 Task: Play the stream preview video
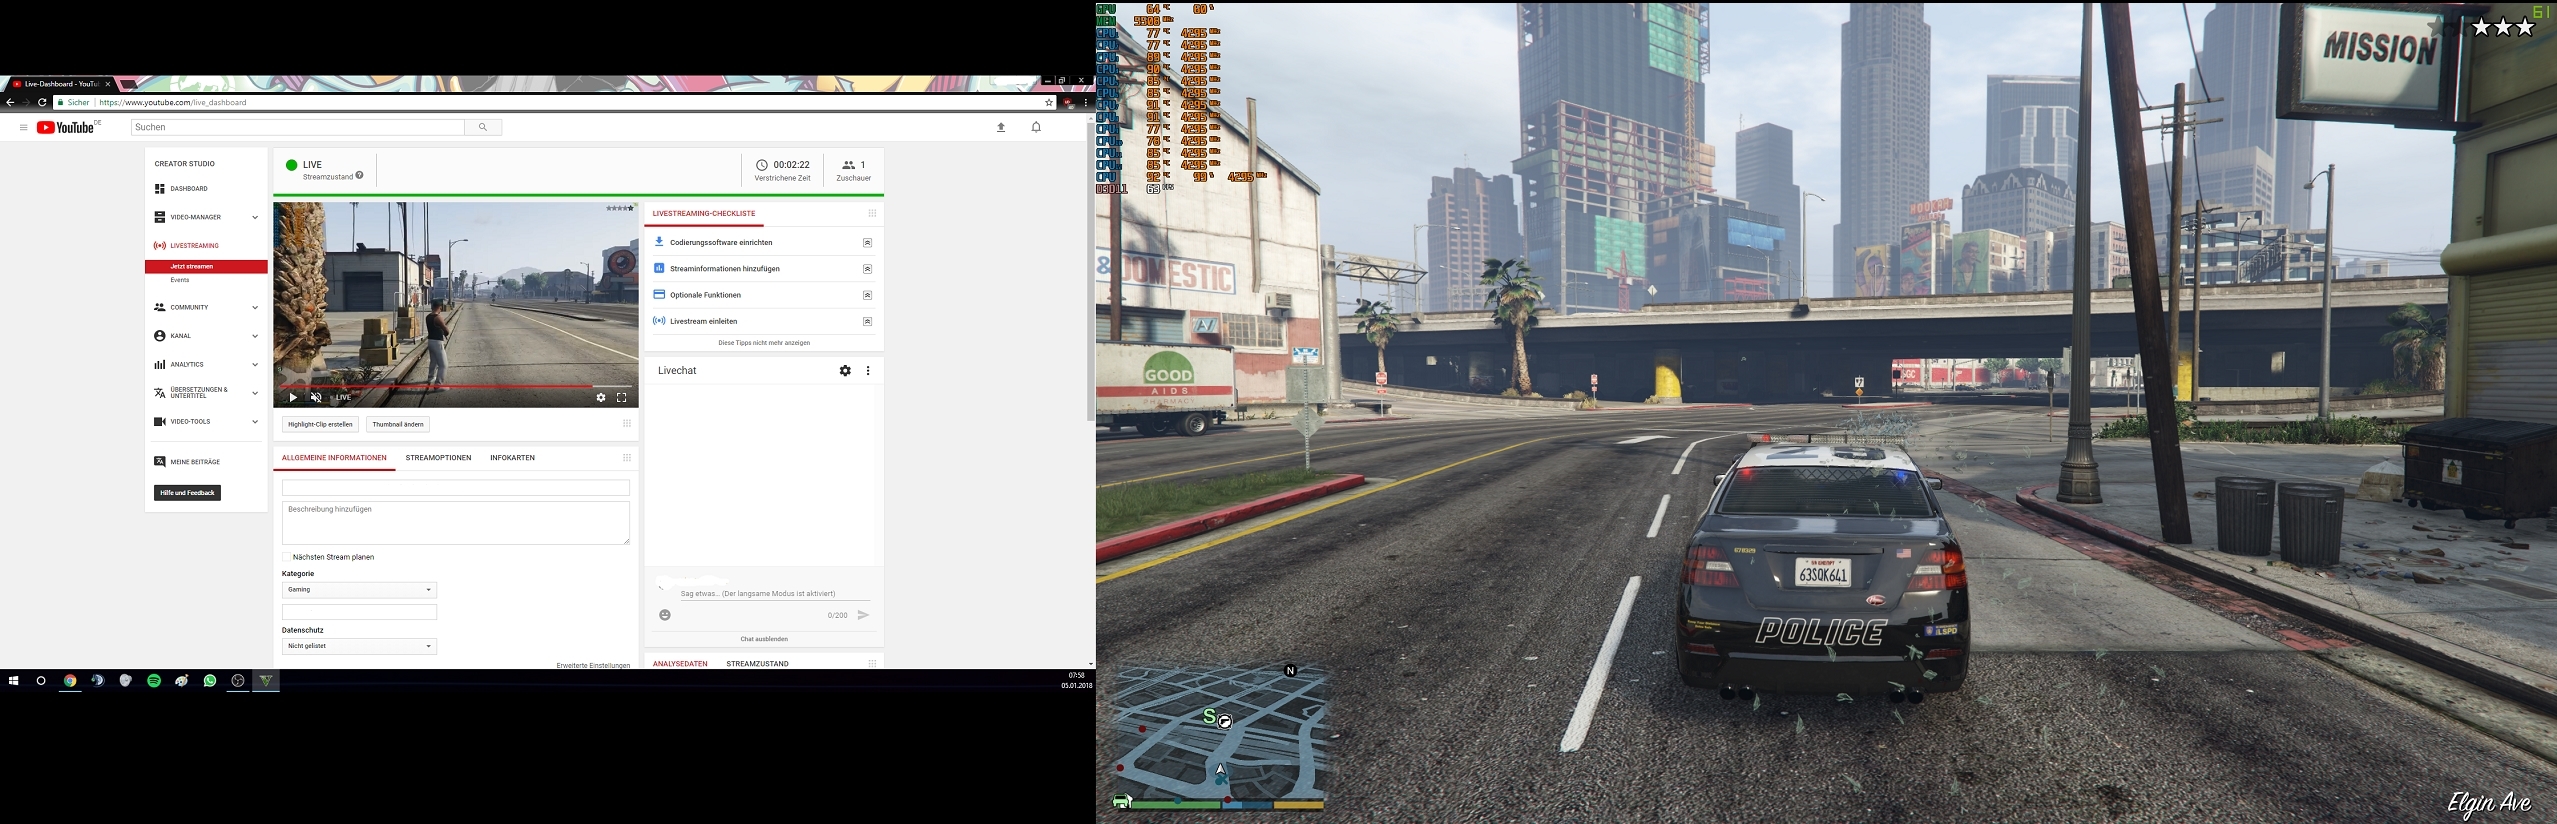pos(292,397)
